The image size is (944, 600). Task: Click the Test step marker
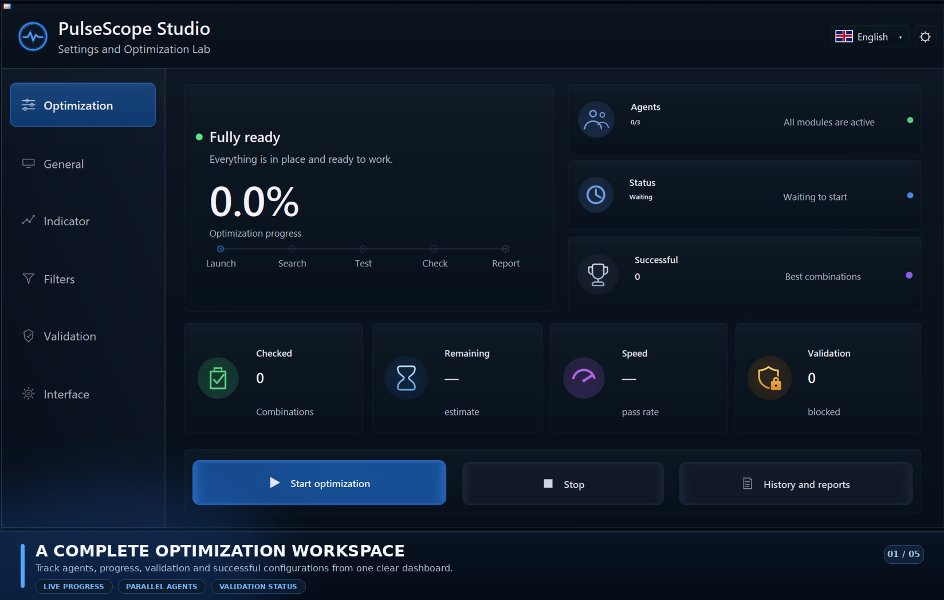click(363, 249)
